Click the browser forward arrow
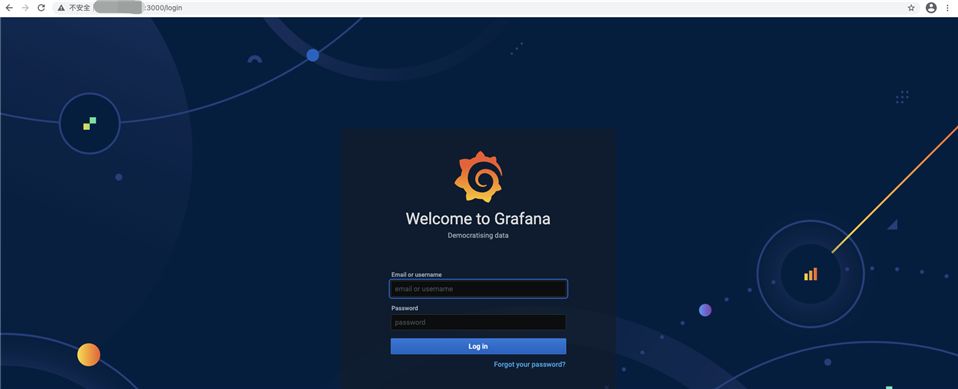This screenshot has height=389, width=958. tap(25, 8)
